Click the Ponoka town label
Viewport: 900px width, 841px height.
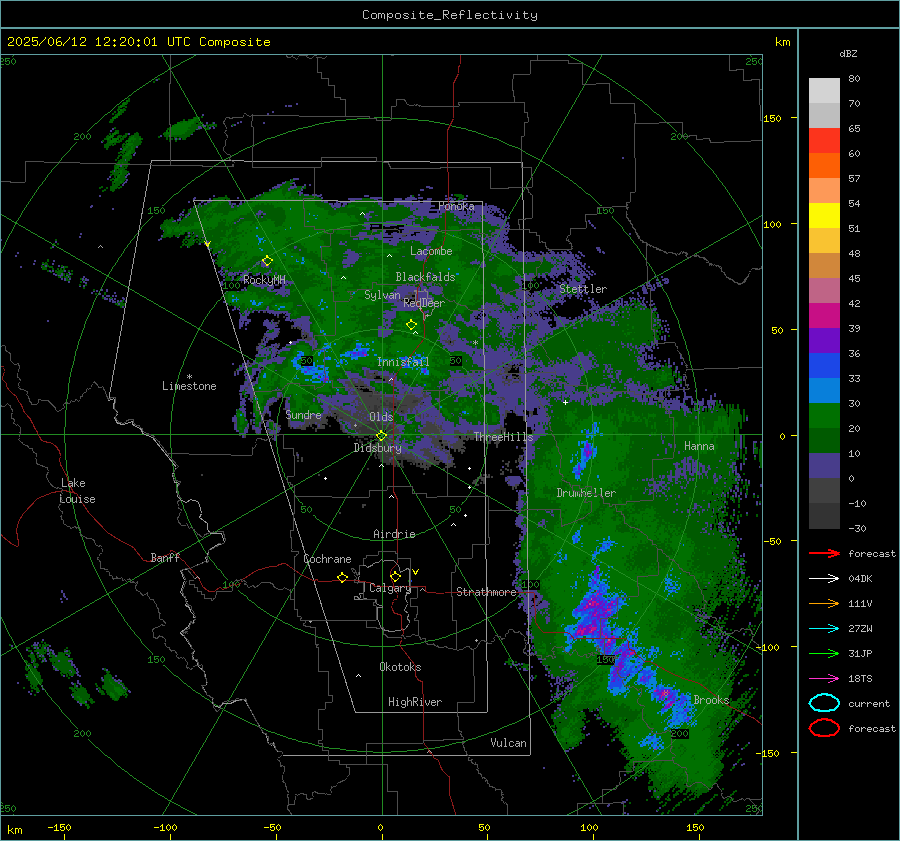456,206
